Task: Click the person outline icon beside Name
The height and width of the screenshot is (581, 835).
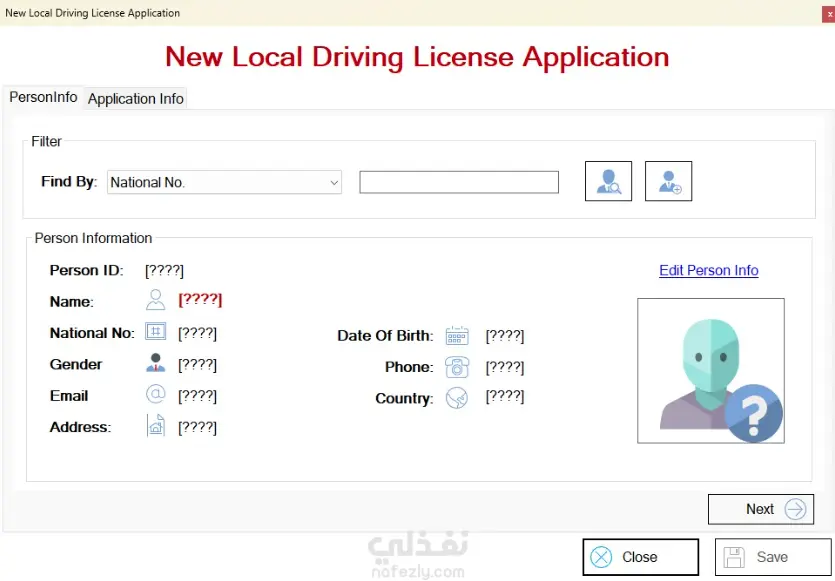Action: click(x=155, y=300)
